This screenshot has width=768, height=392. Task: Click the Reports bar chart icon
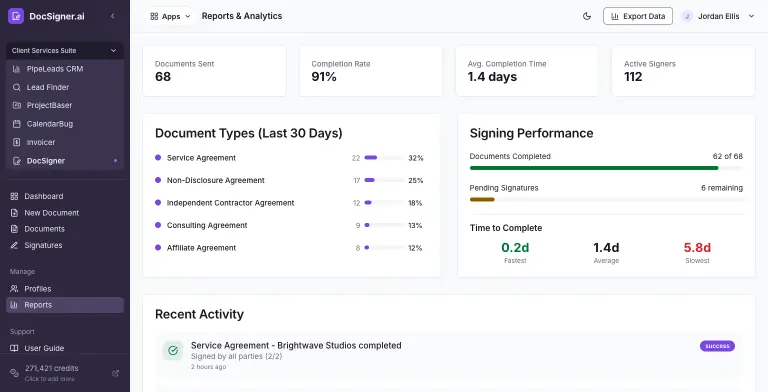click(x=14, y=305)
